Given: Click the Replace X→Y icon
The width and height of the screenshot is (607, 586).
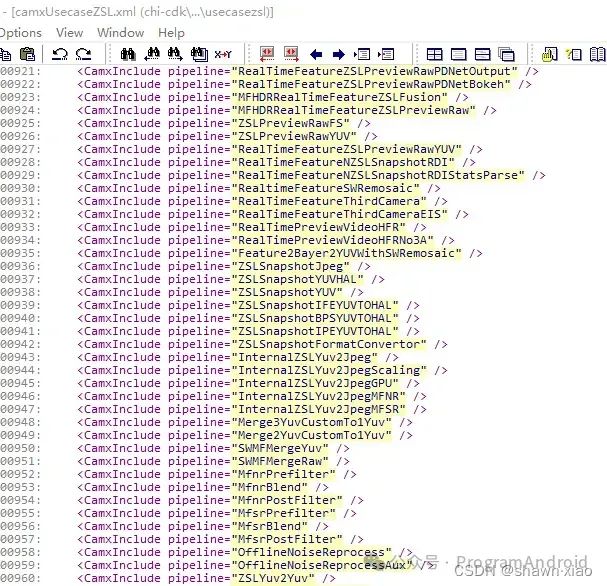Looking at the screenshot, I should click(223, 55).
